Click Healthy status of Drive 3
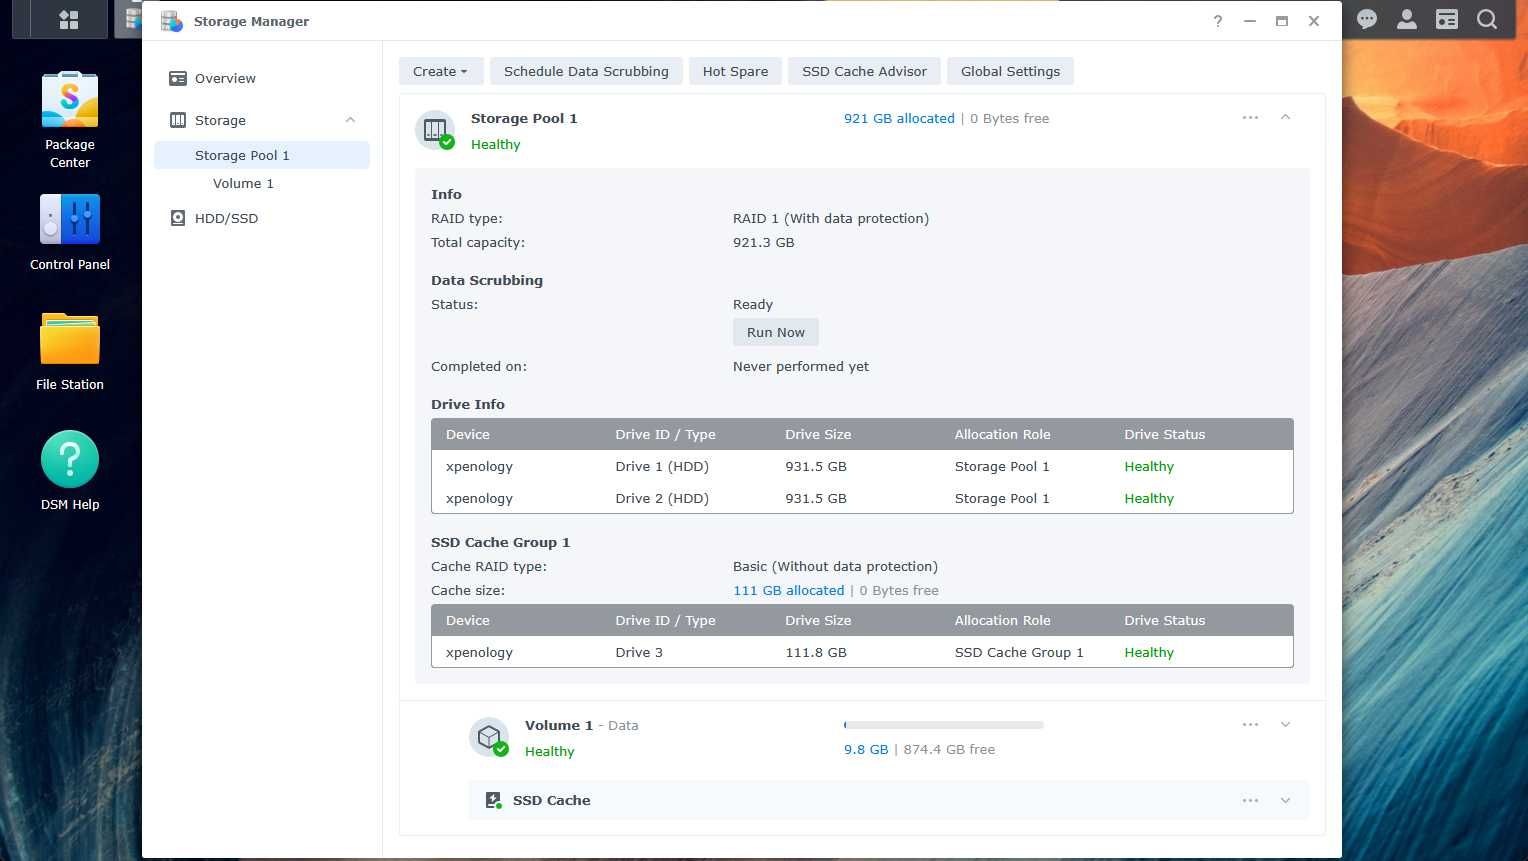This screenshot has height=861, width=1528. click(x=1149, y=652)
